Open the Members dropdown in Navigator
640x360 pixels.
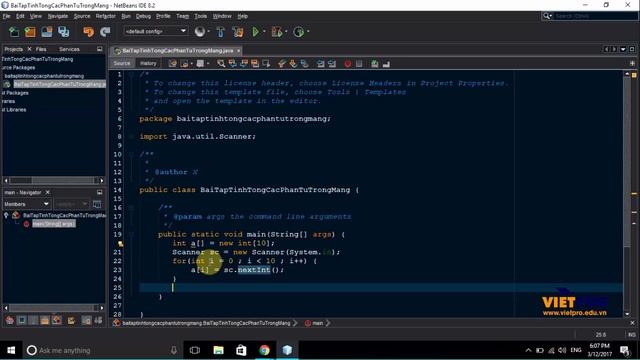coord(27,204)
